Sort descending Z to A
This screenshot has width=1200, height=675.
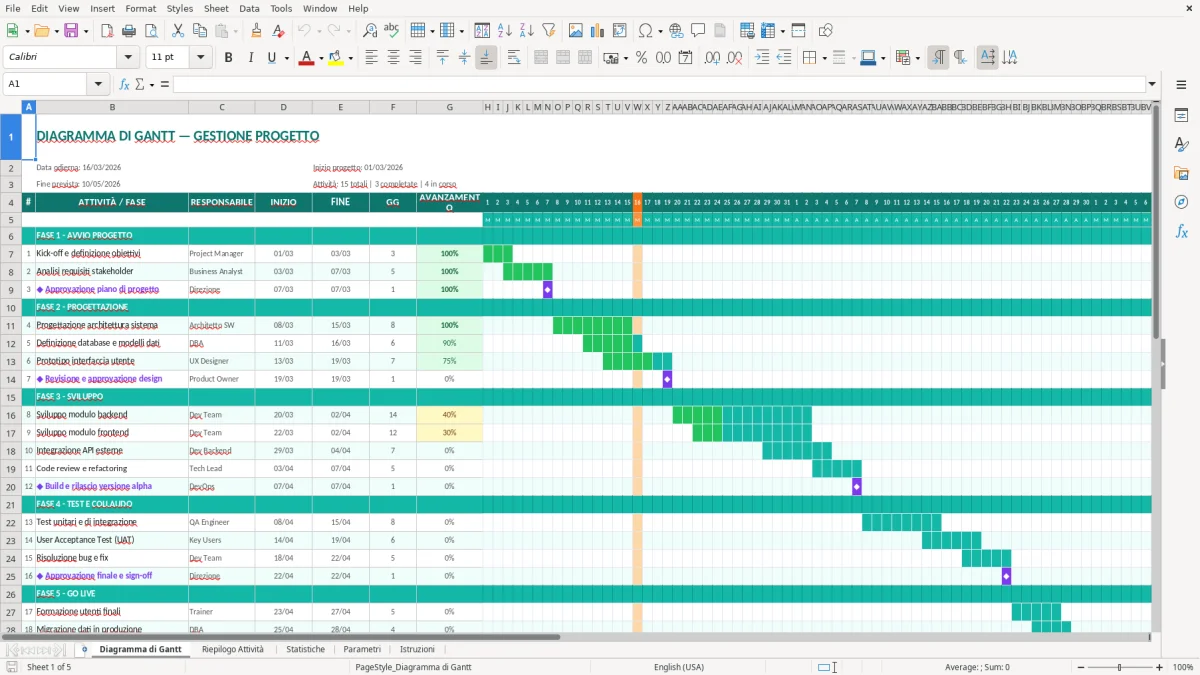[x=527, y=31]
